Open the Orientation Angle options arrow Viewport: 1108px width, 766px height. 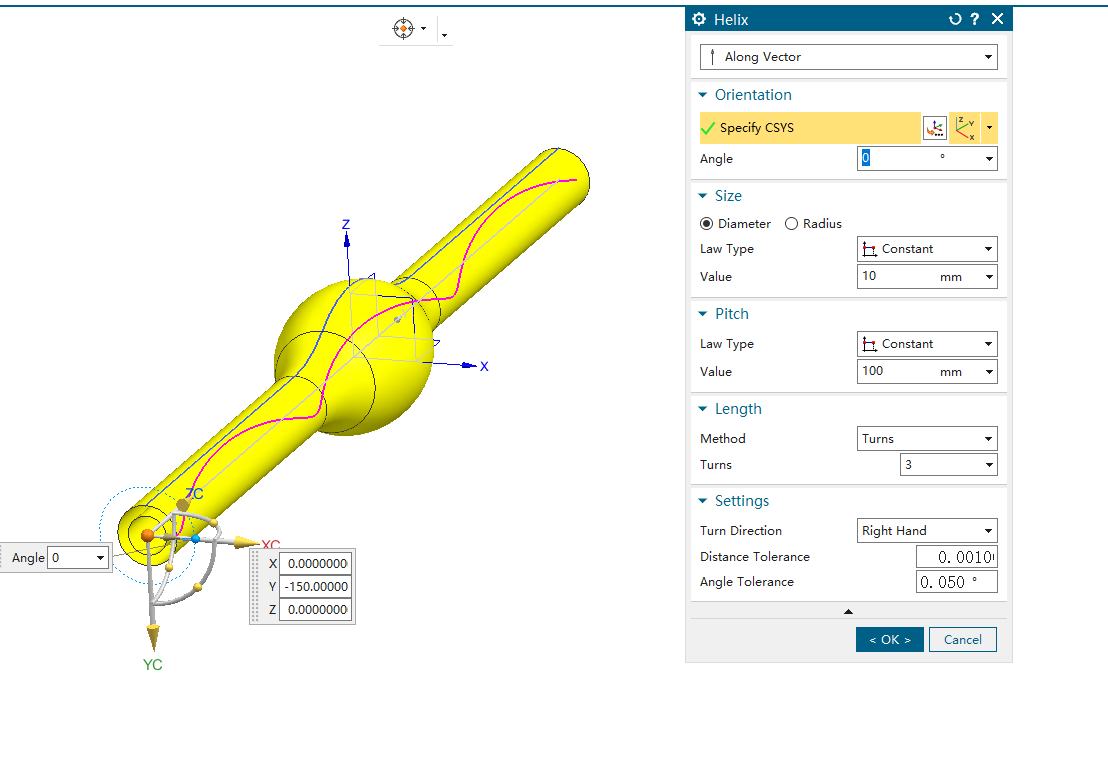[989, 159]
